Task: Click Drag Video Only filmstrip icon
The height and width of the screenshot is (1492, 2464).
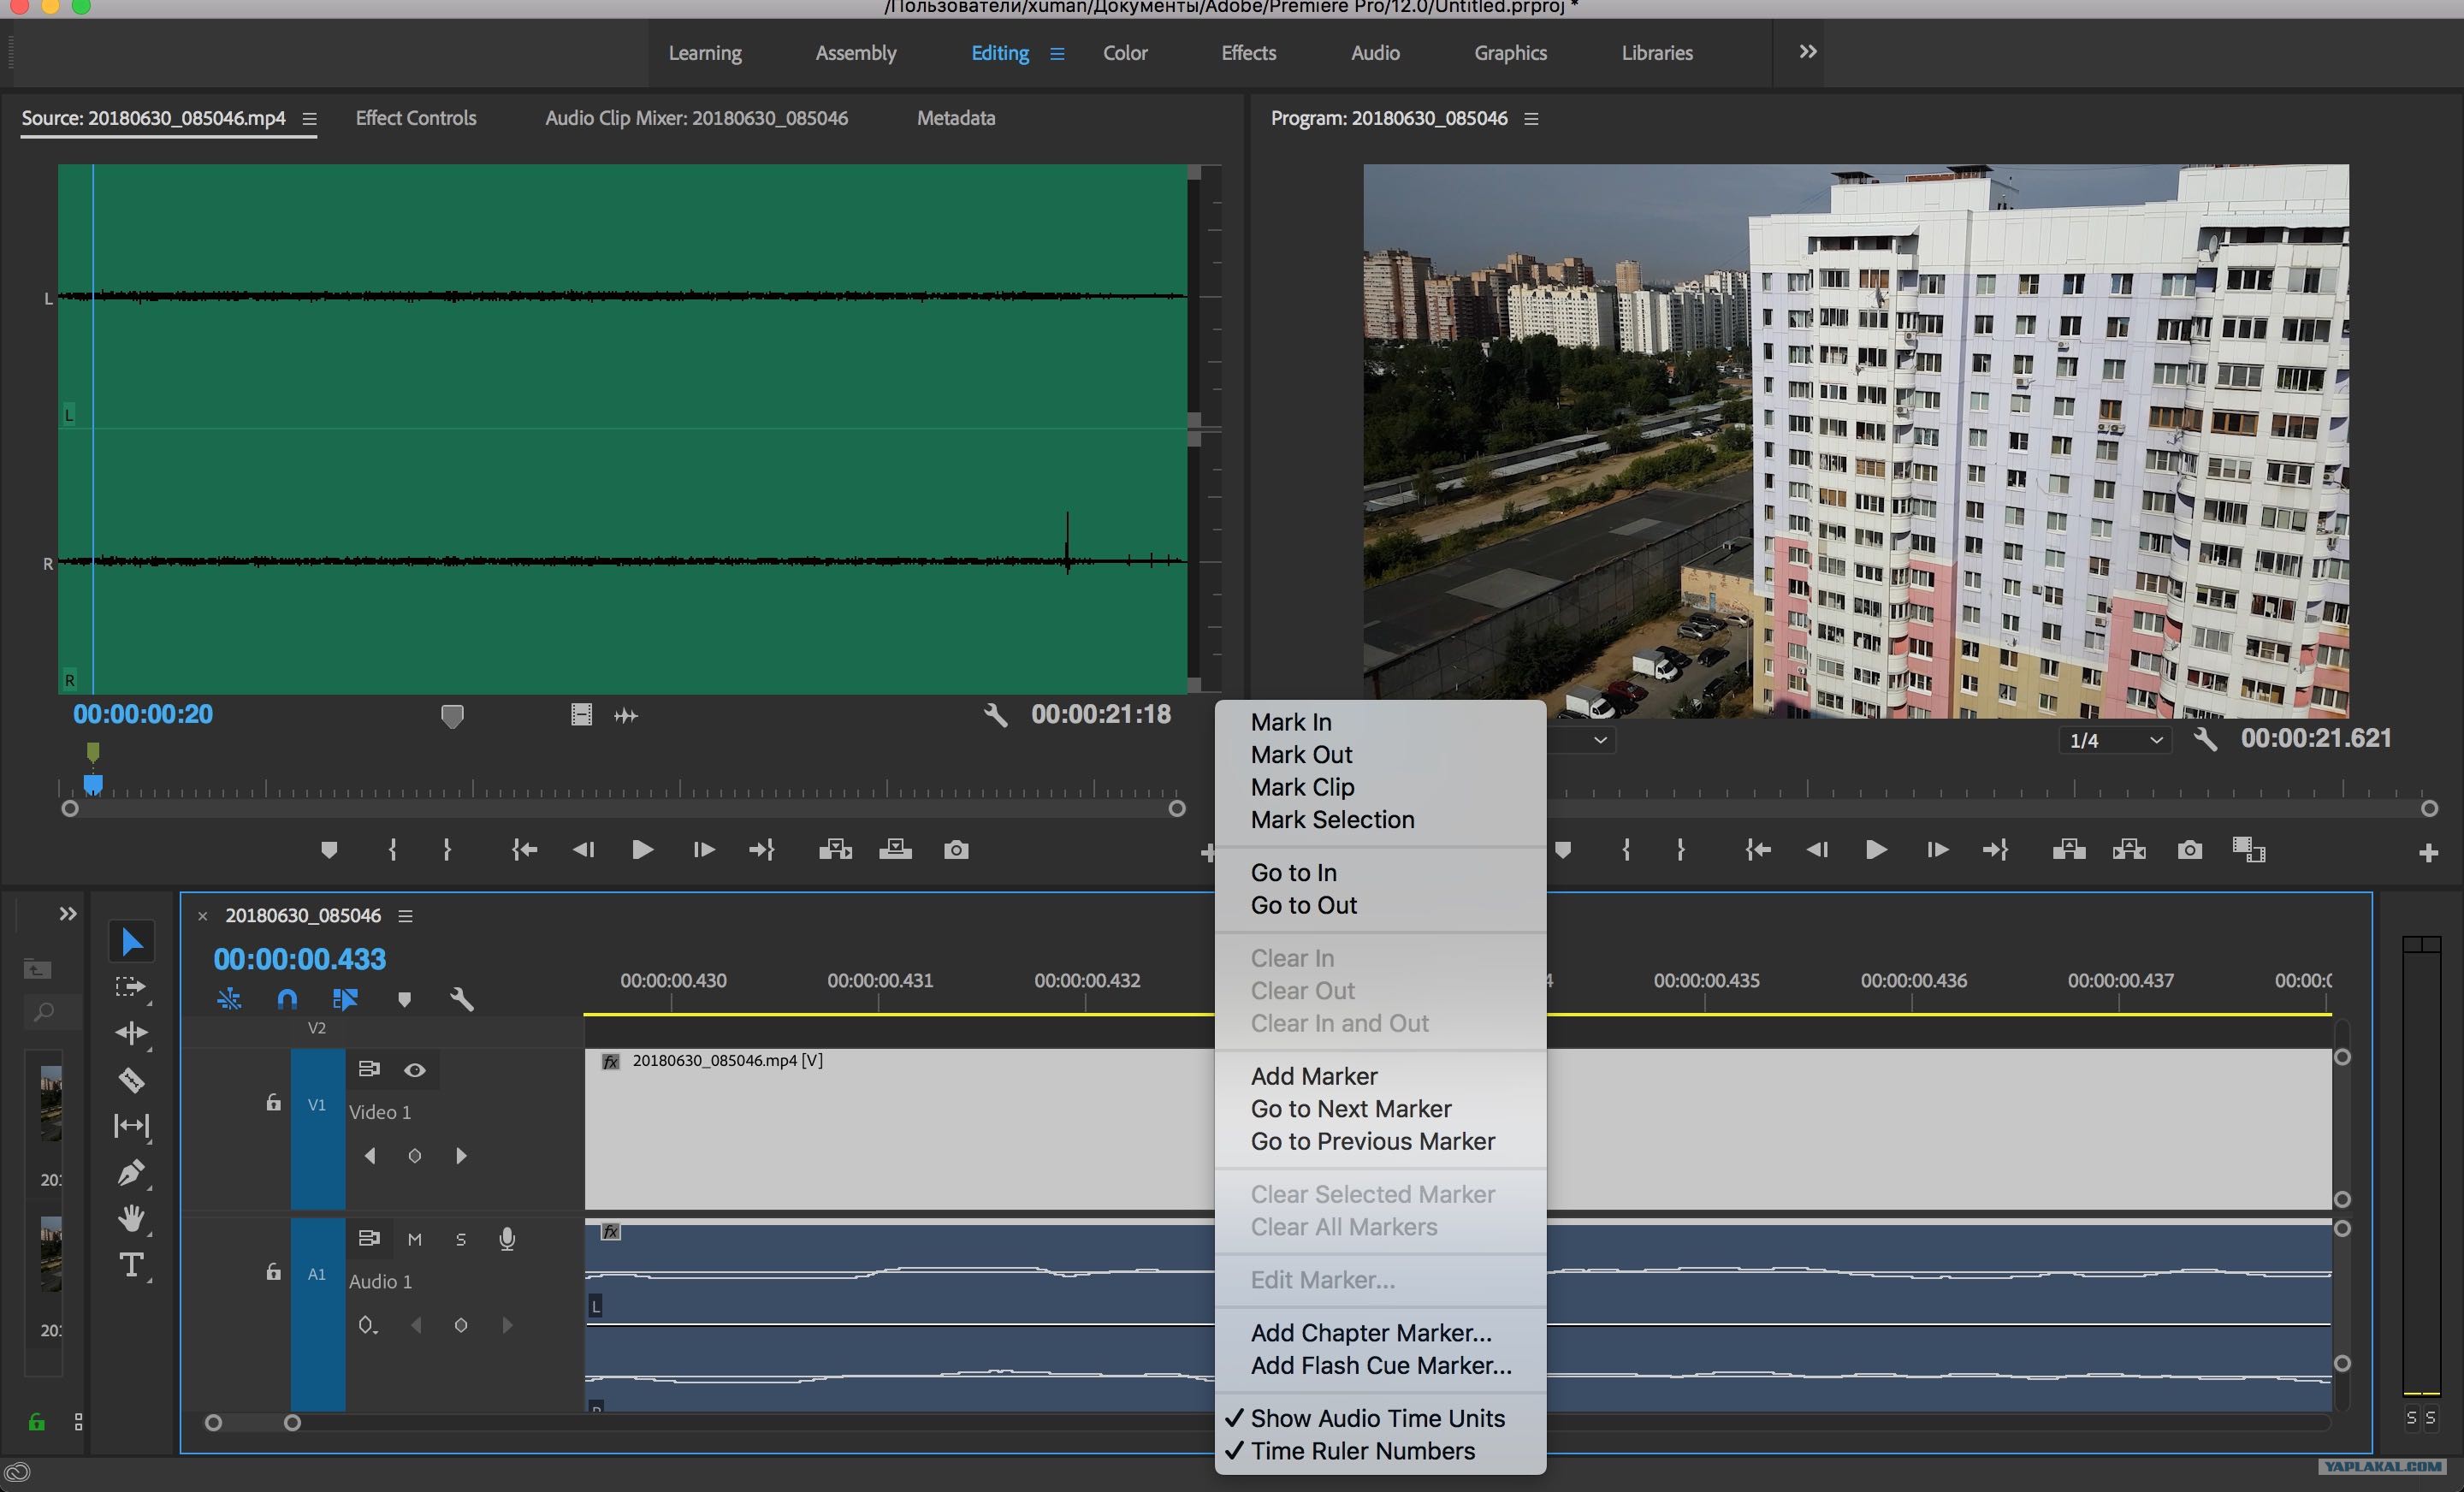Action: click(x=581, y=714)
